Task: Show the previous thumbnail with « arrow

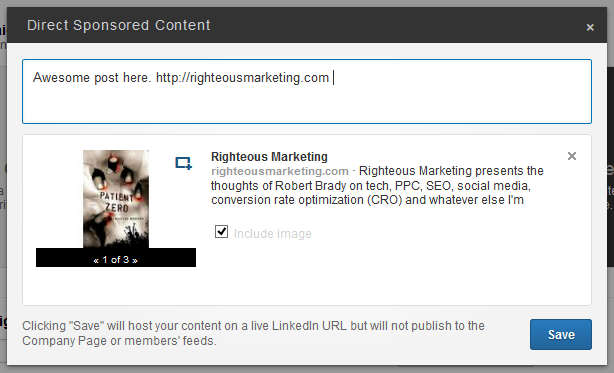Action: [x=96, y=260]
